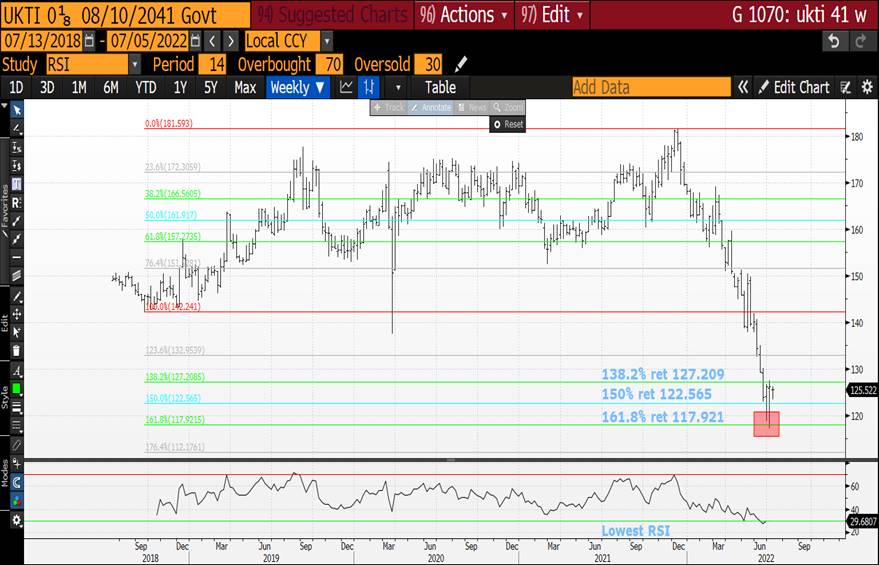Screen dimensions: 879x565
Task: Open the start date calendar picker
Action: pos(89,41)
